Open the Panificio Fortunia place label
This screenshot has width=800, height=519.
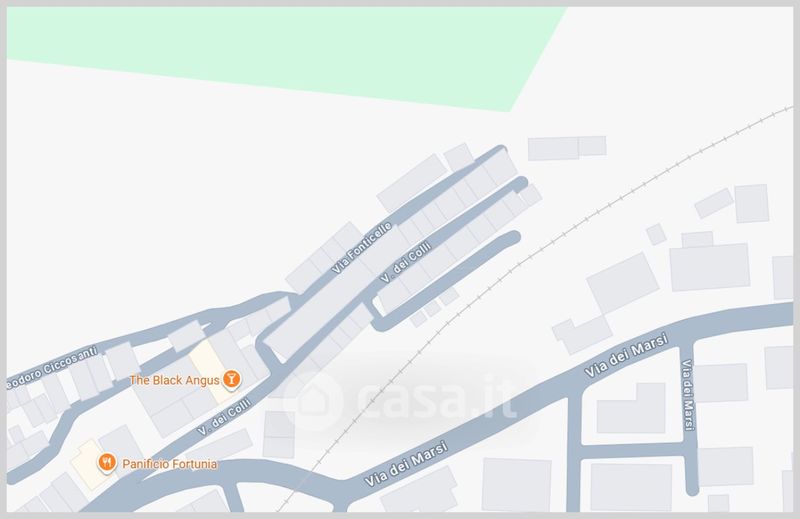(169, 464)
